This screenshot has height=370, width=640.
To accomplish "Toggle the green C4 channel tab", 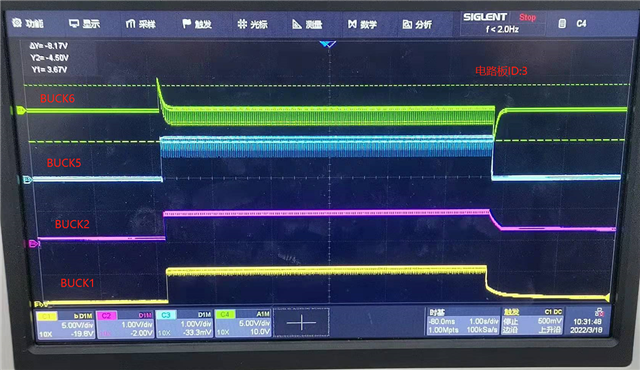I will click(225, 314).
